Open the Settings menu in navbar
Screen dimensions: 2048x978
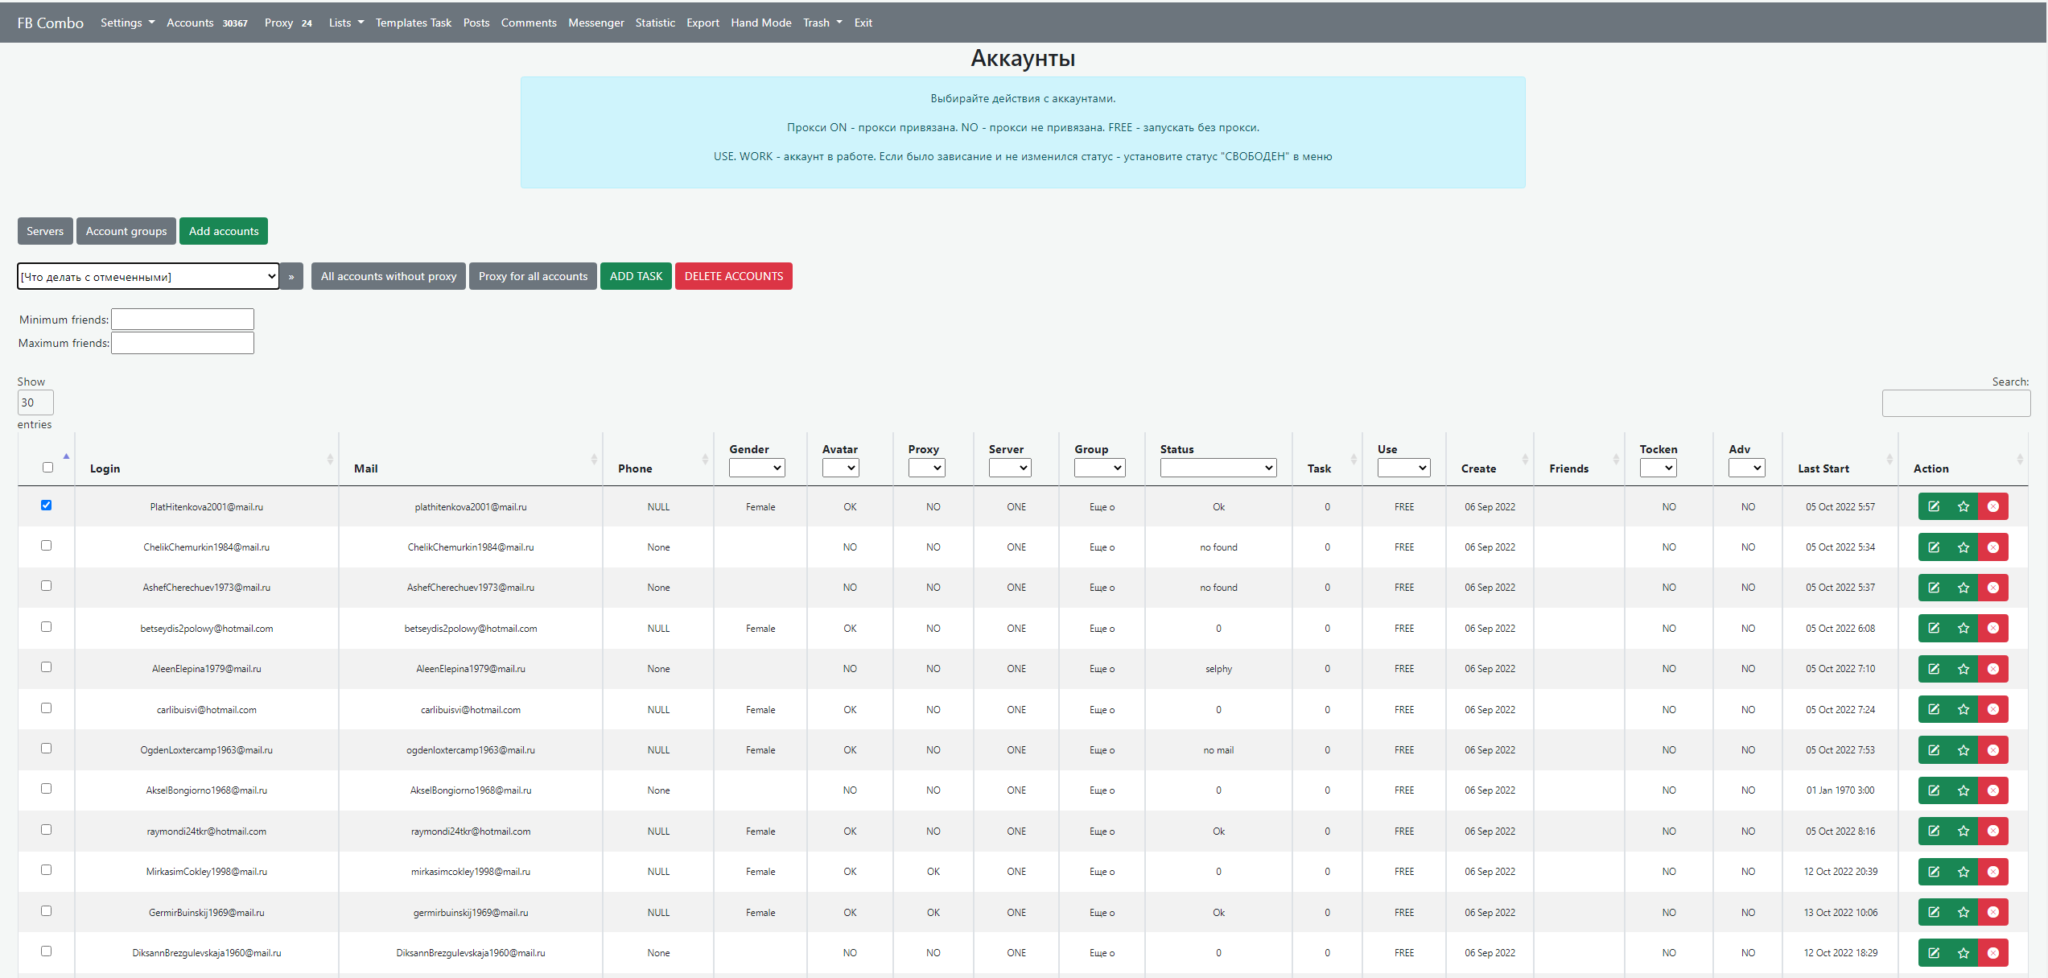point(127,23)
